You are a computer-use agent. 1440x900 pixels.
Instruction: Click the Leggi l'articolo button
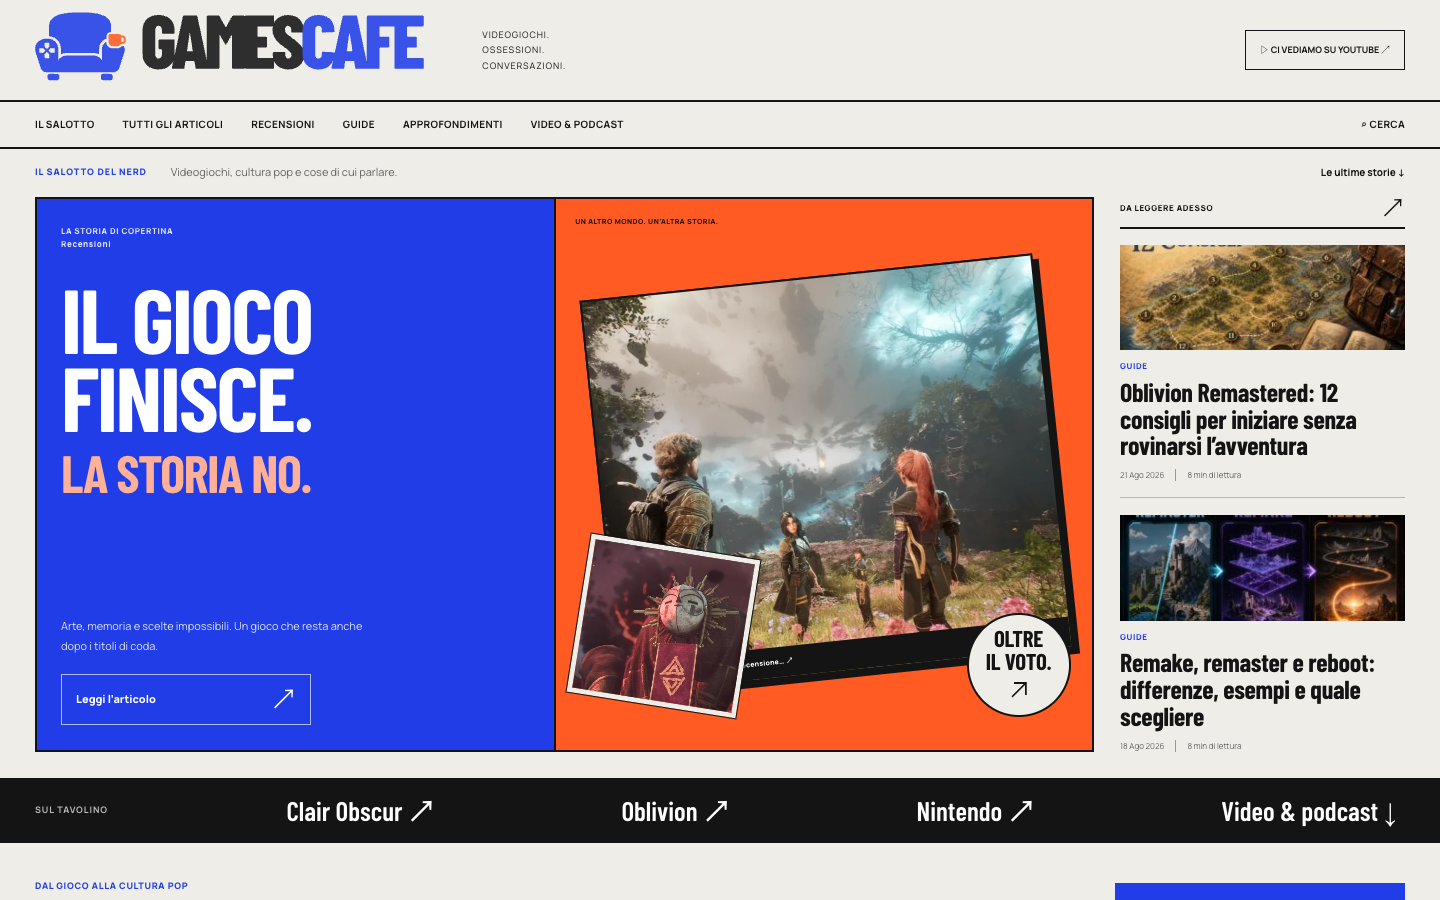[x=186, y=699]
